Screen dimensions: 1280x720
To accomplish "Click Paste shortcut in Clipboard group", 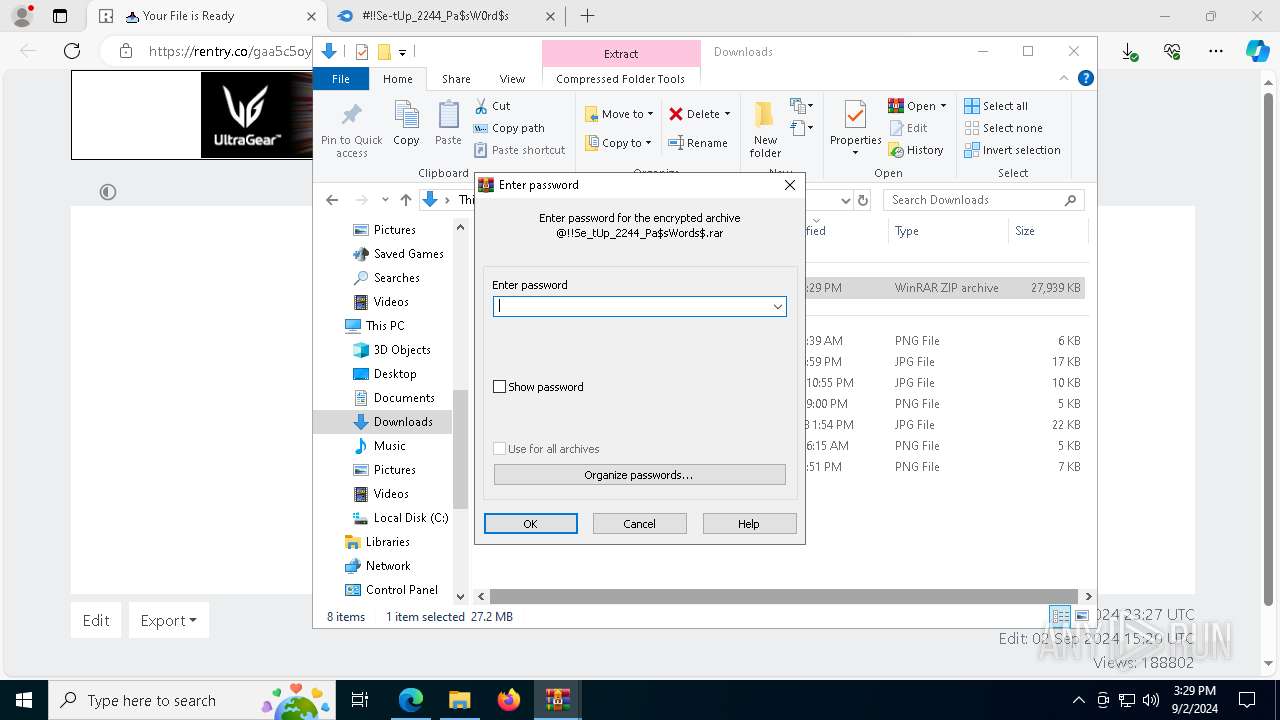I will point(519,150).
